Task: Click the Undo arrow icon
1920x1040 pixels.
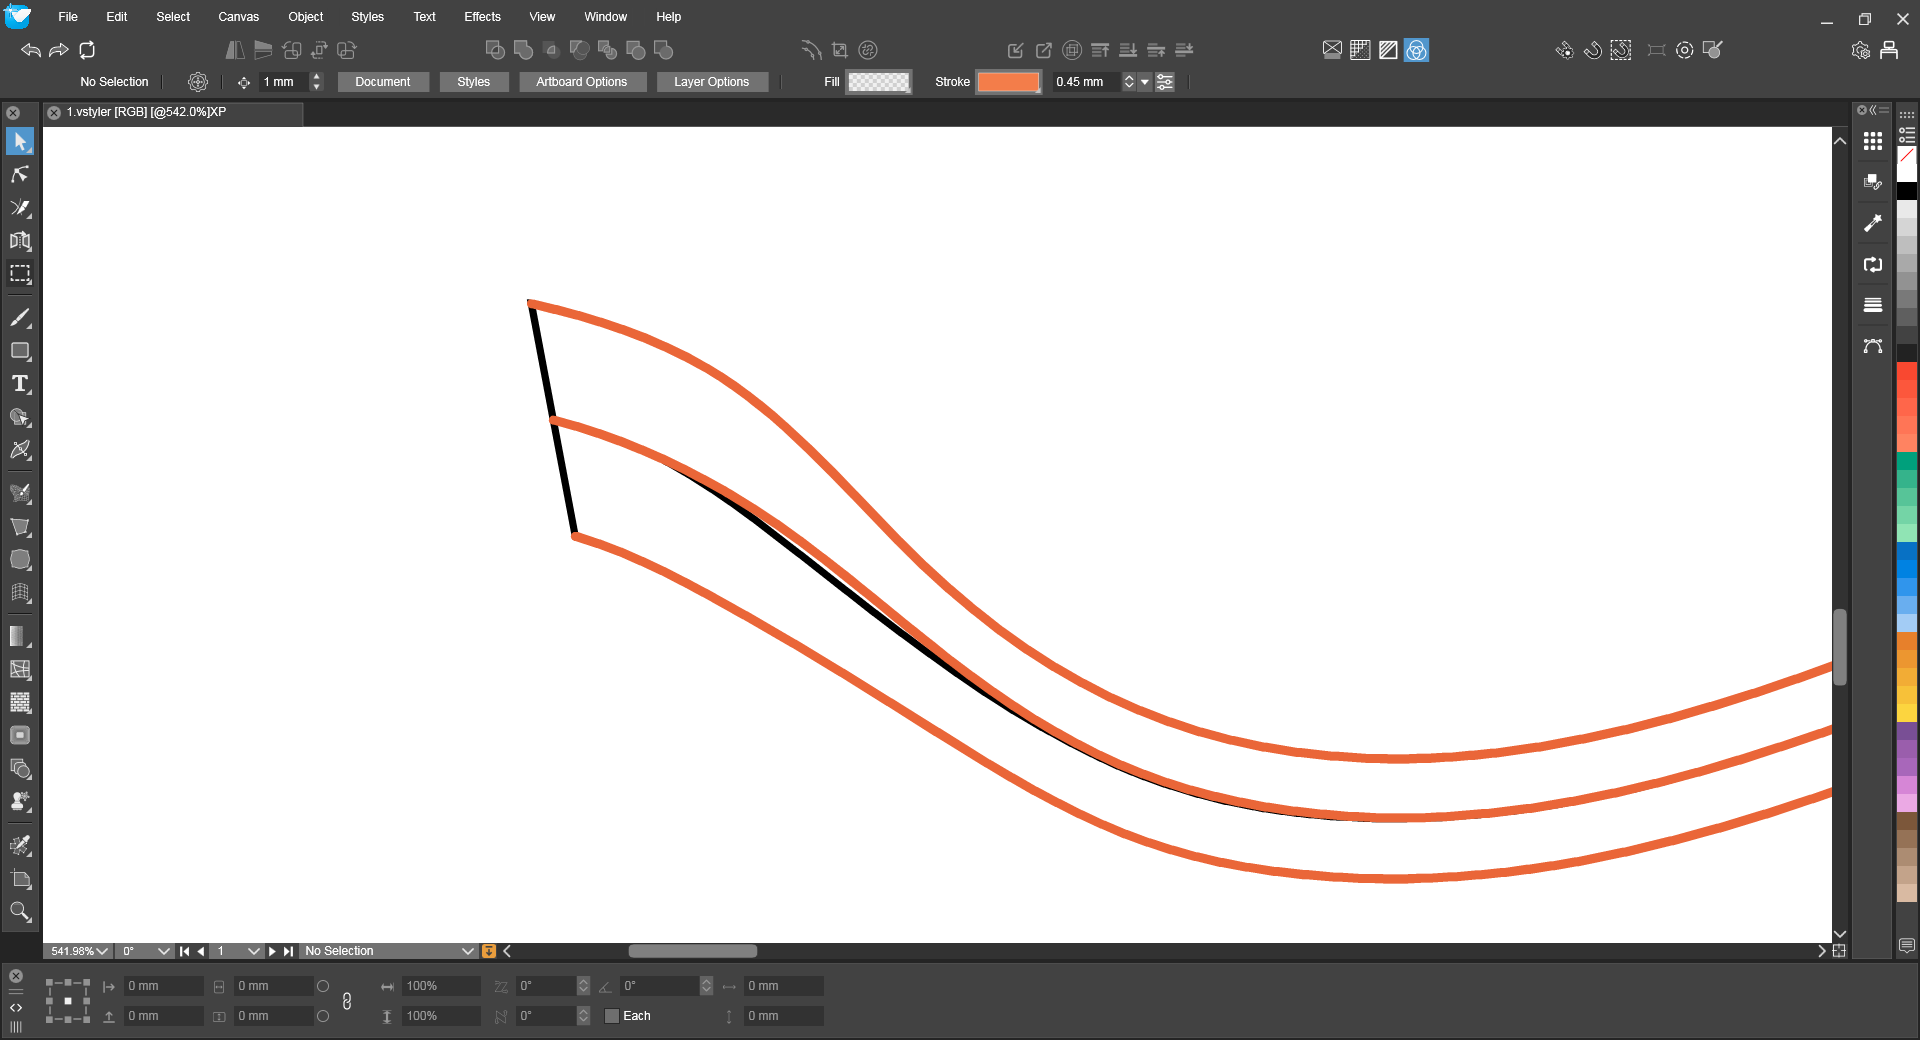Action: 31,50
